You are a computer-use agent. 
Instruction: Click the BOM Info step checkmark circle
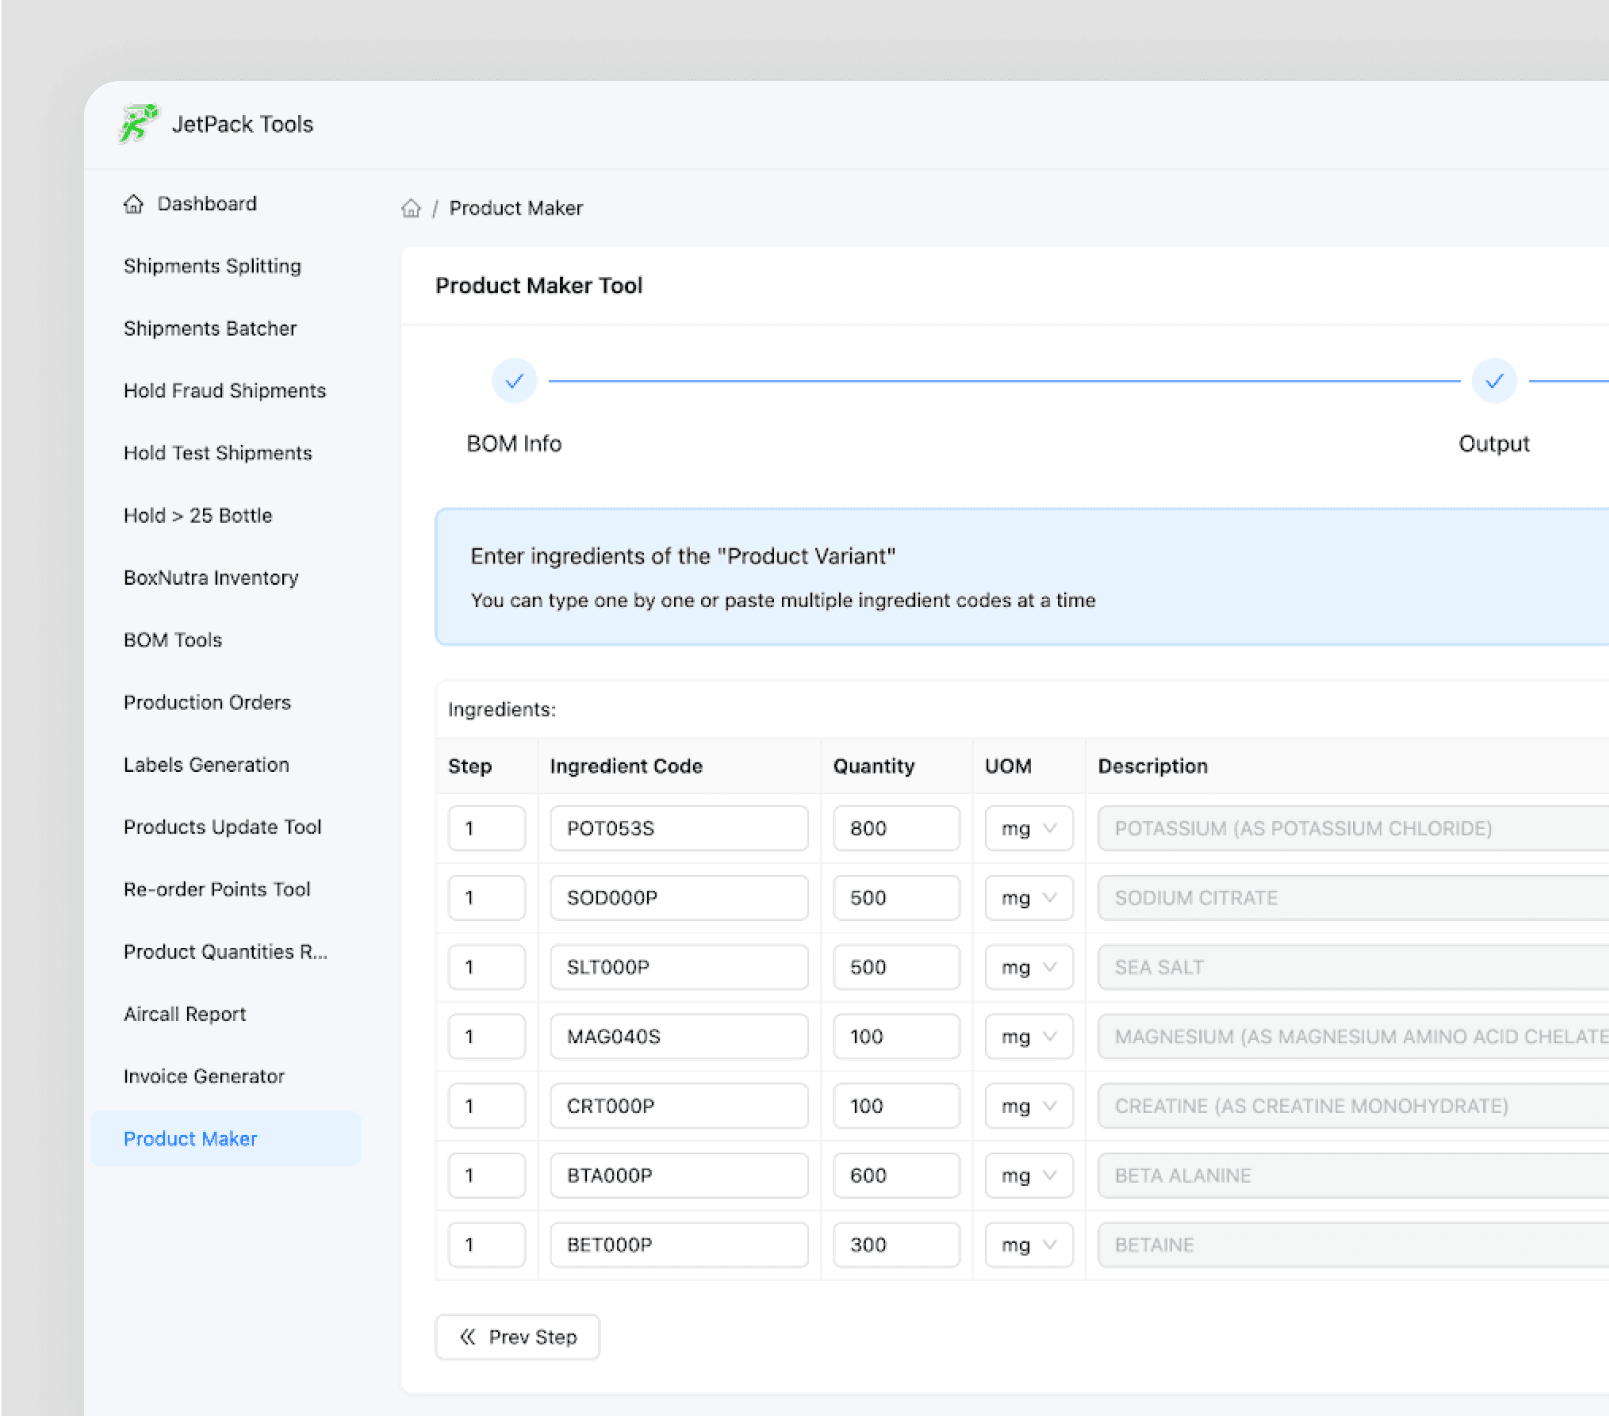click(514, 381)
